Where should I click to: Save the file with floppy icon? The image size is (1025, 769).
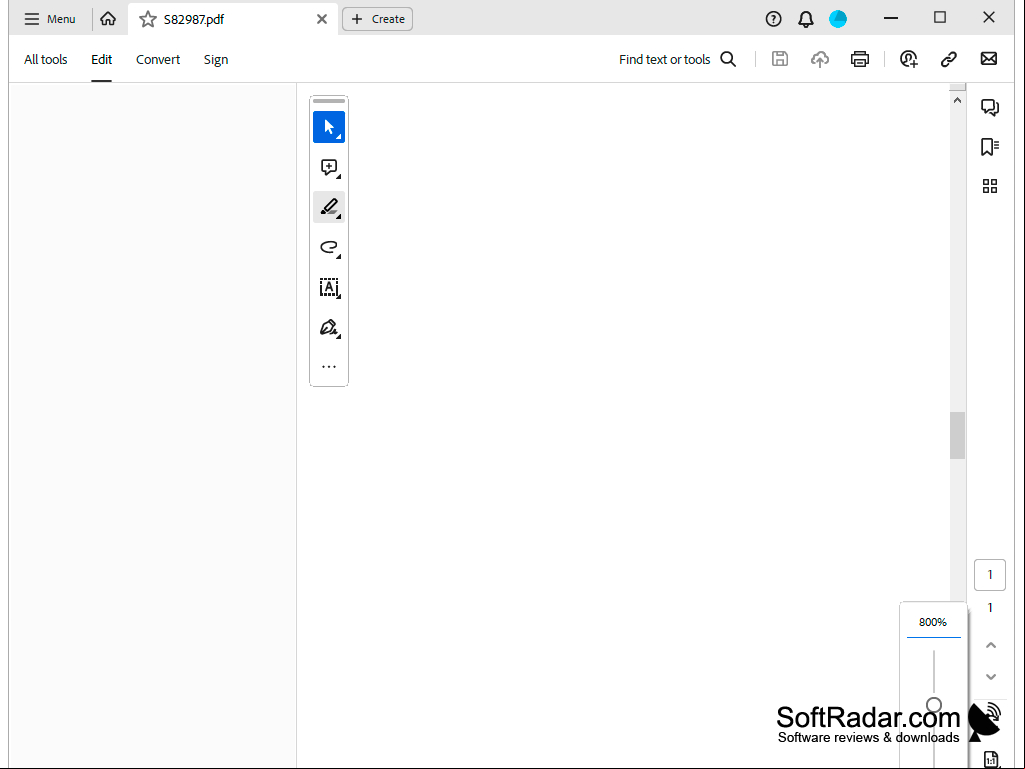pyautogui.click(x=780, y=59)
